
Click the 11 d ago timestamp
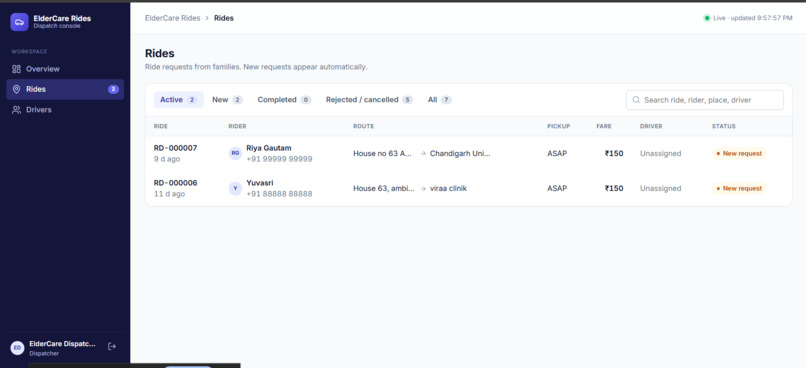169,194
